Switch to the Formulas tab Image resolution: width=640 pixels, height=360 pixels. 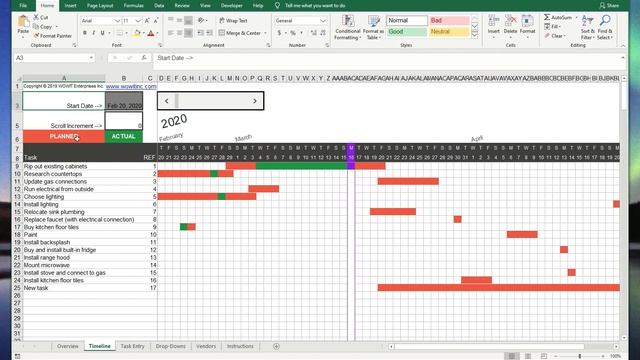click(x=133, y=6)
